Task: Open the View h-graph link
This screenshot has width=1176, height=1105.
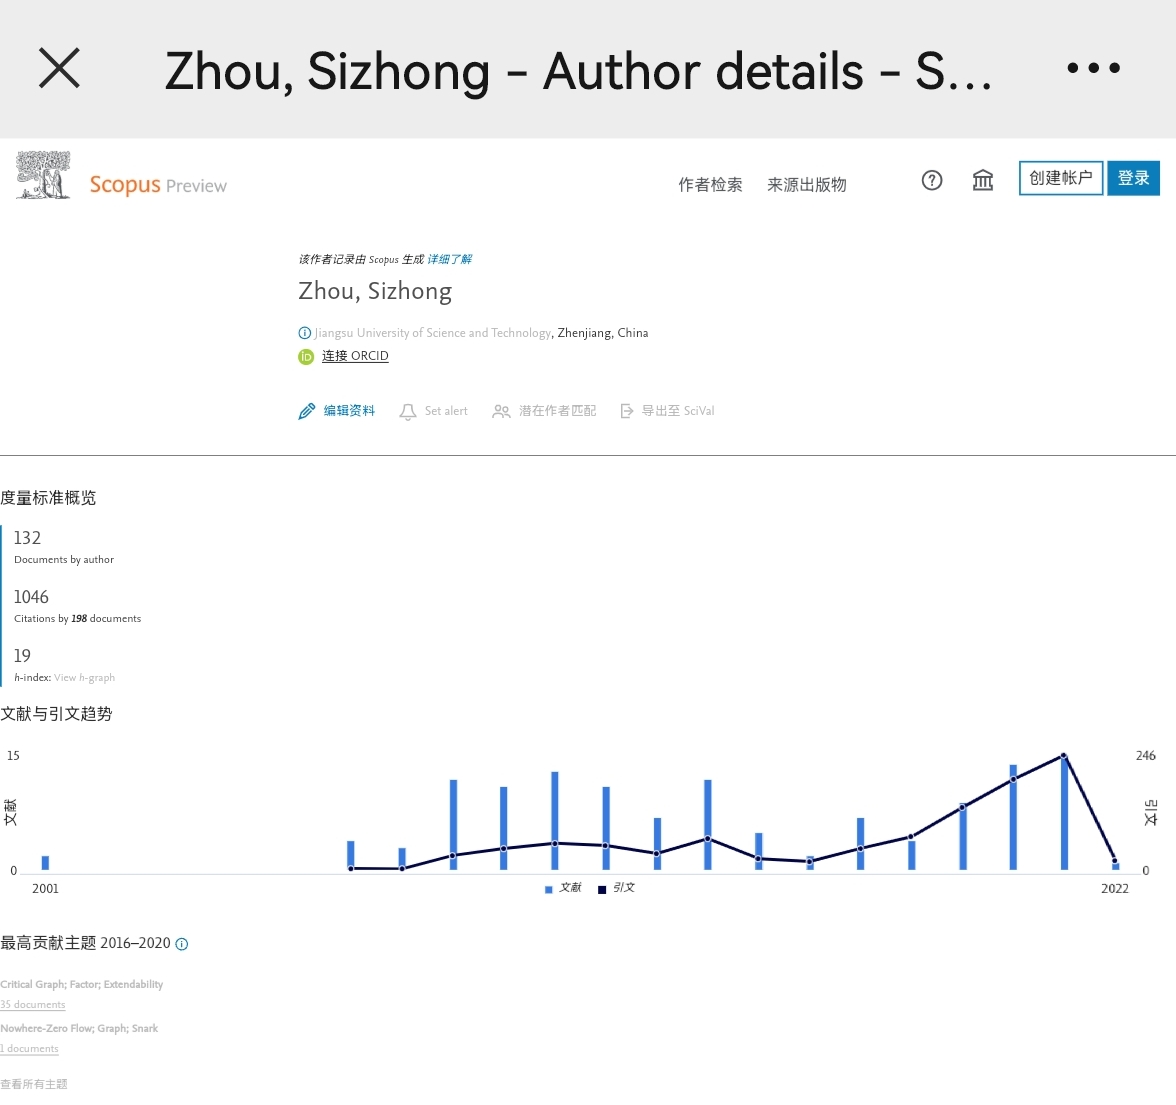Action: tap(85, 677)
